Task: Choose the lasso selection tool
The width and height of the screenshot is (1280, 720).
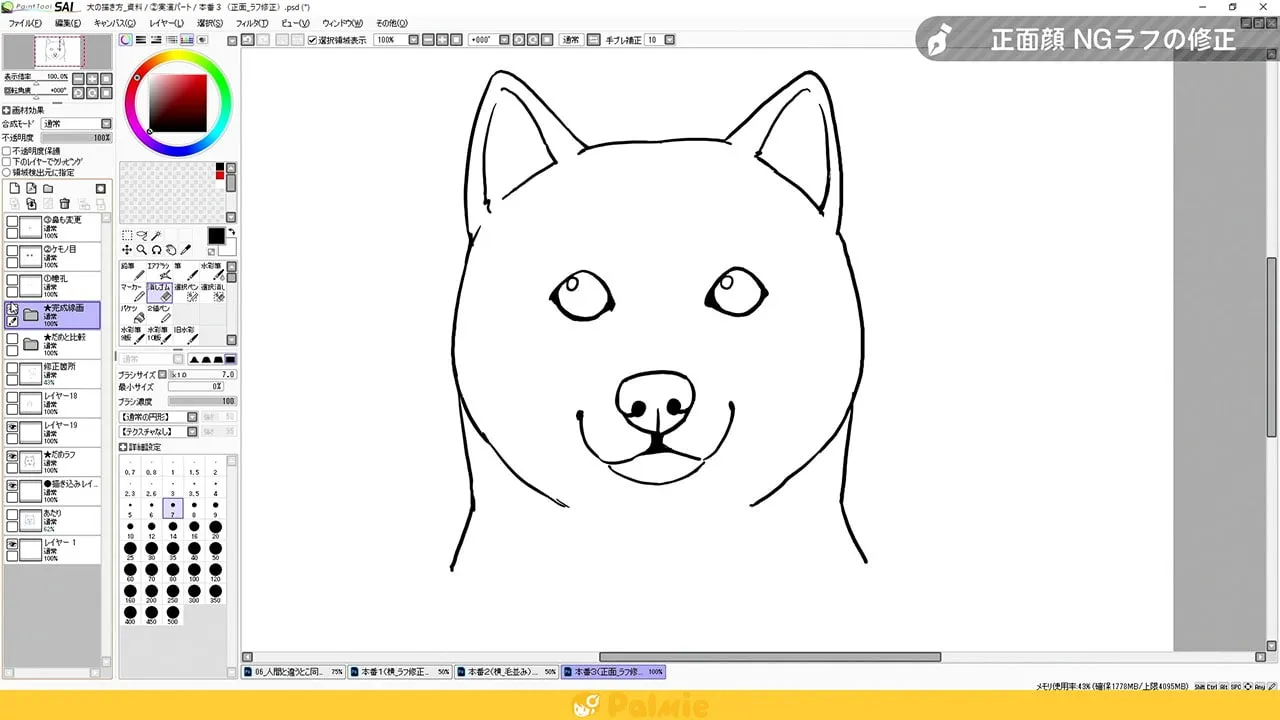Action: (140, 234)
